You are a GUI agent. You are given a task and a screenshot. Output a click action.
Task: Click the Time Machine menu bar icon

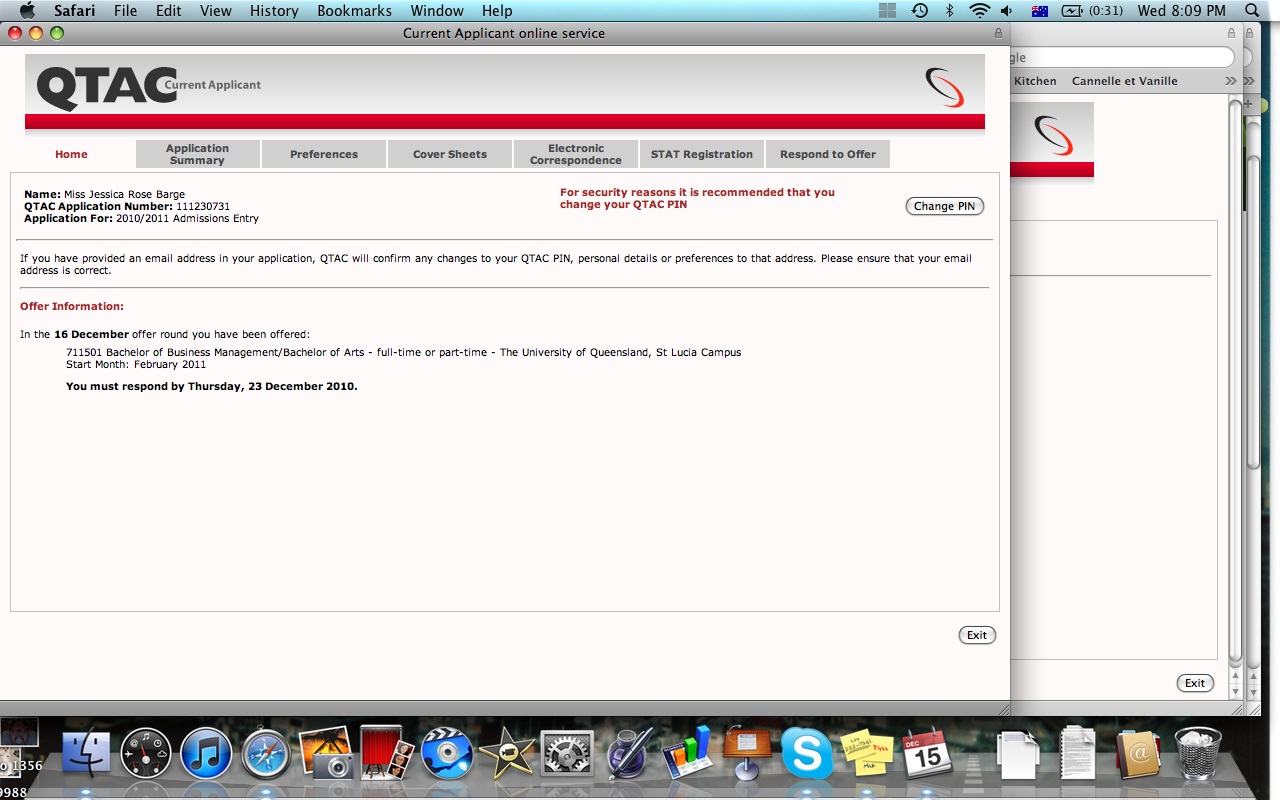click(x=919, y=11)
